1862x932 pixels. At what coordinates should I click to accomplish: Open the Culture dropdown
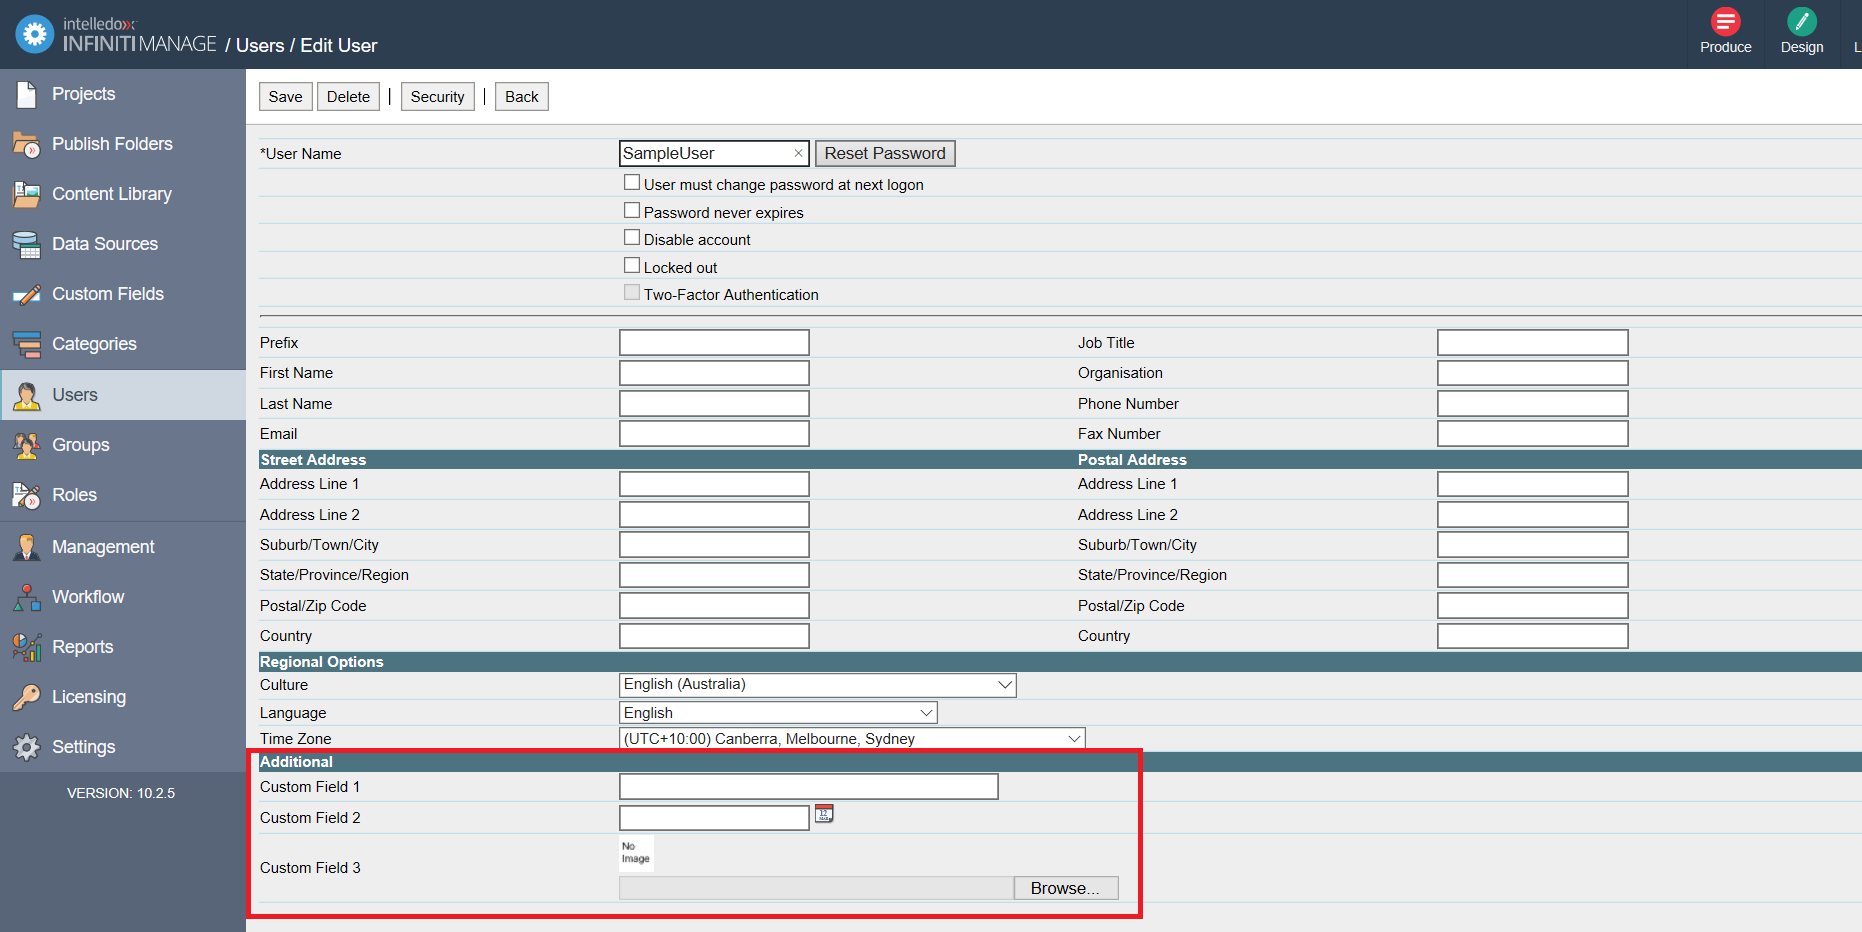point(818,685)
